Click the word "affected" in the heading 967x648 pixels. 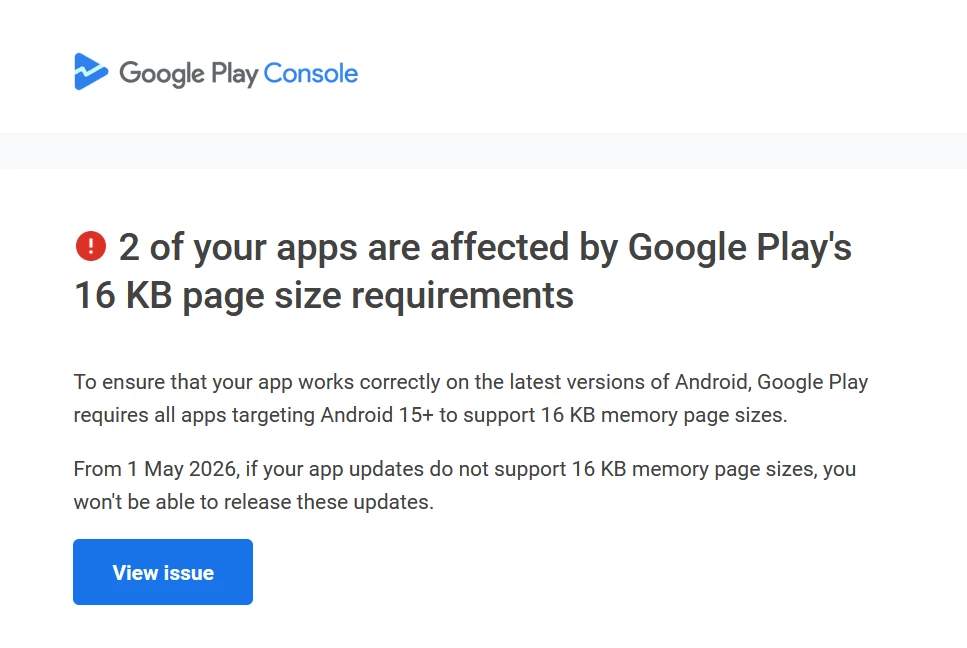[x=499, y=247]
